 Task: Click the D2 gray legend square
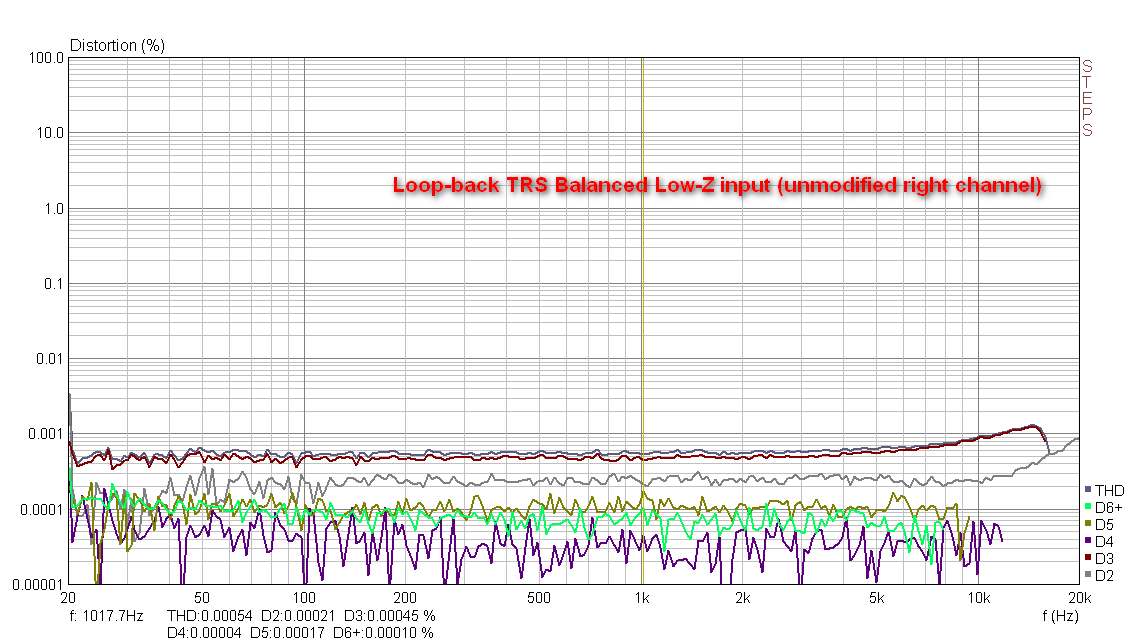(1088, 575)
